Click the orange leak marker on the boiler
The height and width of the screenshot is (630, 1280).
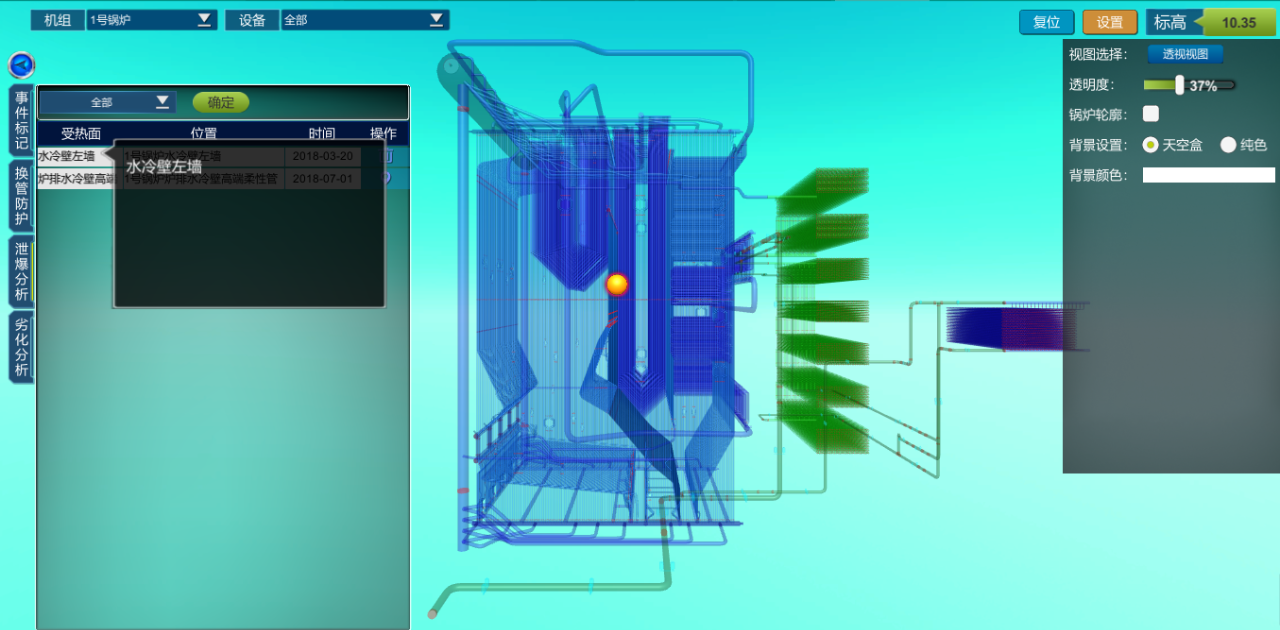click(617, 284)
